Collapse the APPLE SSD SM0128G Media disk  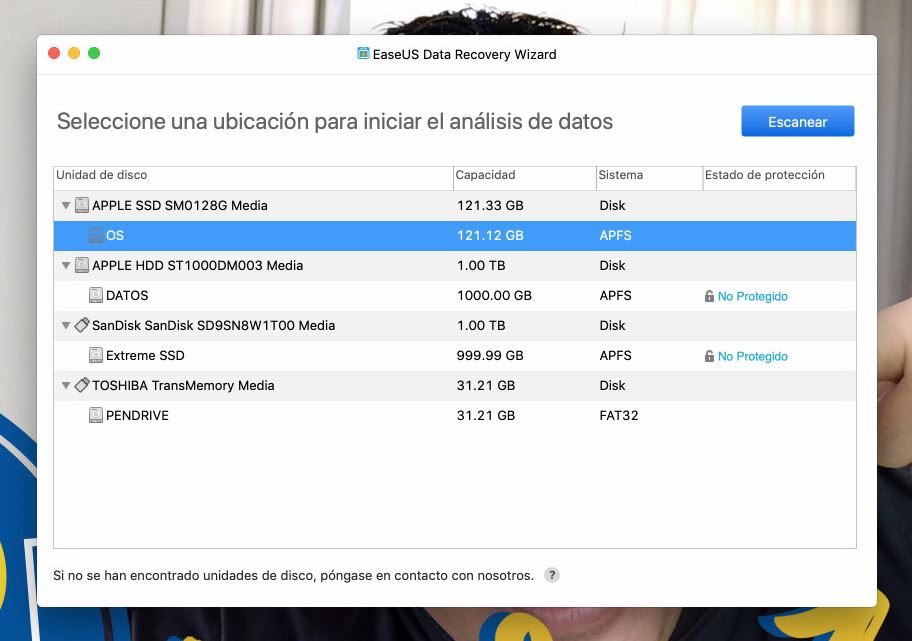66,205
